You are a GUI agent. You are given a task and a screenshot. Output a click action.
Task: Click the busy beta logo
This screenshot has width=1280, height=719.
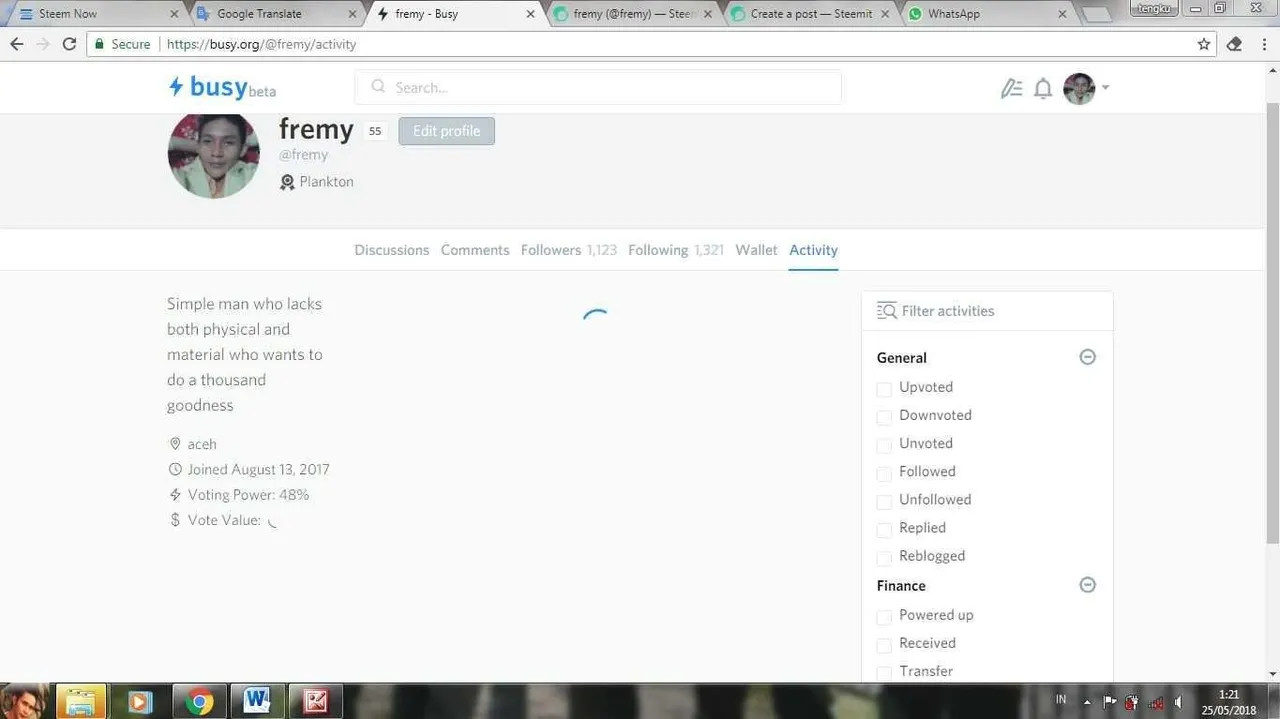(221, 88)
